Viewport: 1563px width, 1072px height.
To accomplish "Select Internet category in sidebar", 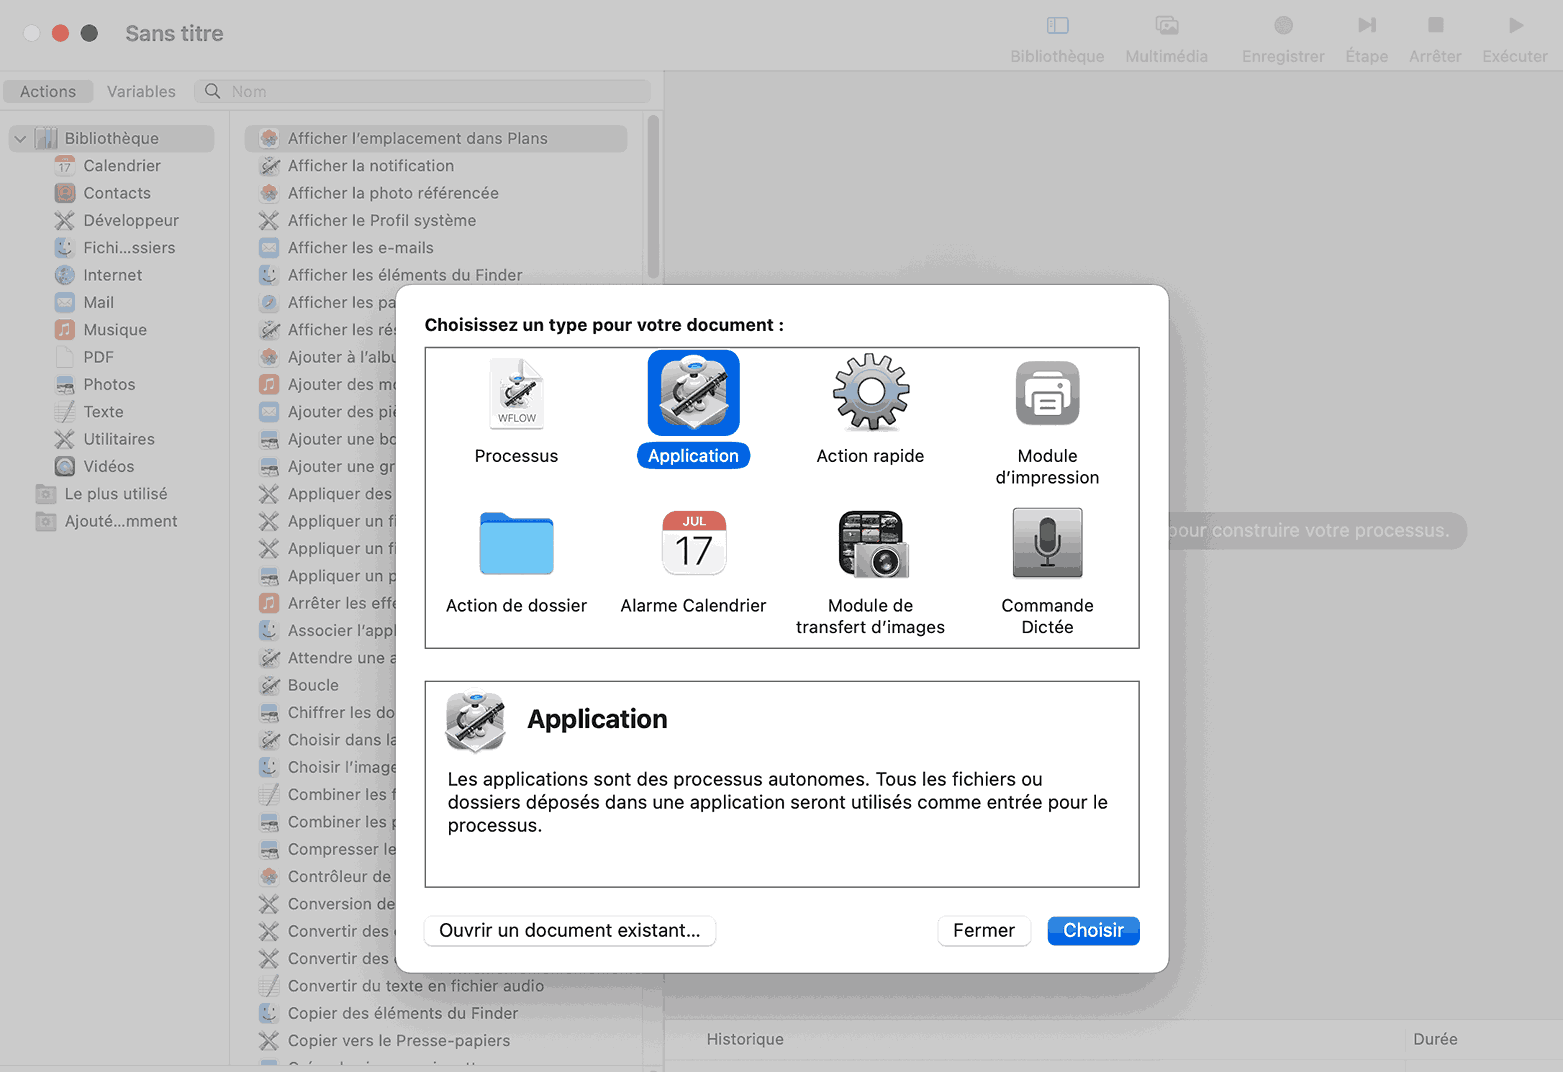I will pos(113,275).
